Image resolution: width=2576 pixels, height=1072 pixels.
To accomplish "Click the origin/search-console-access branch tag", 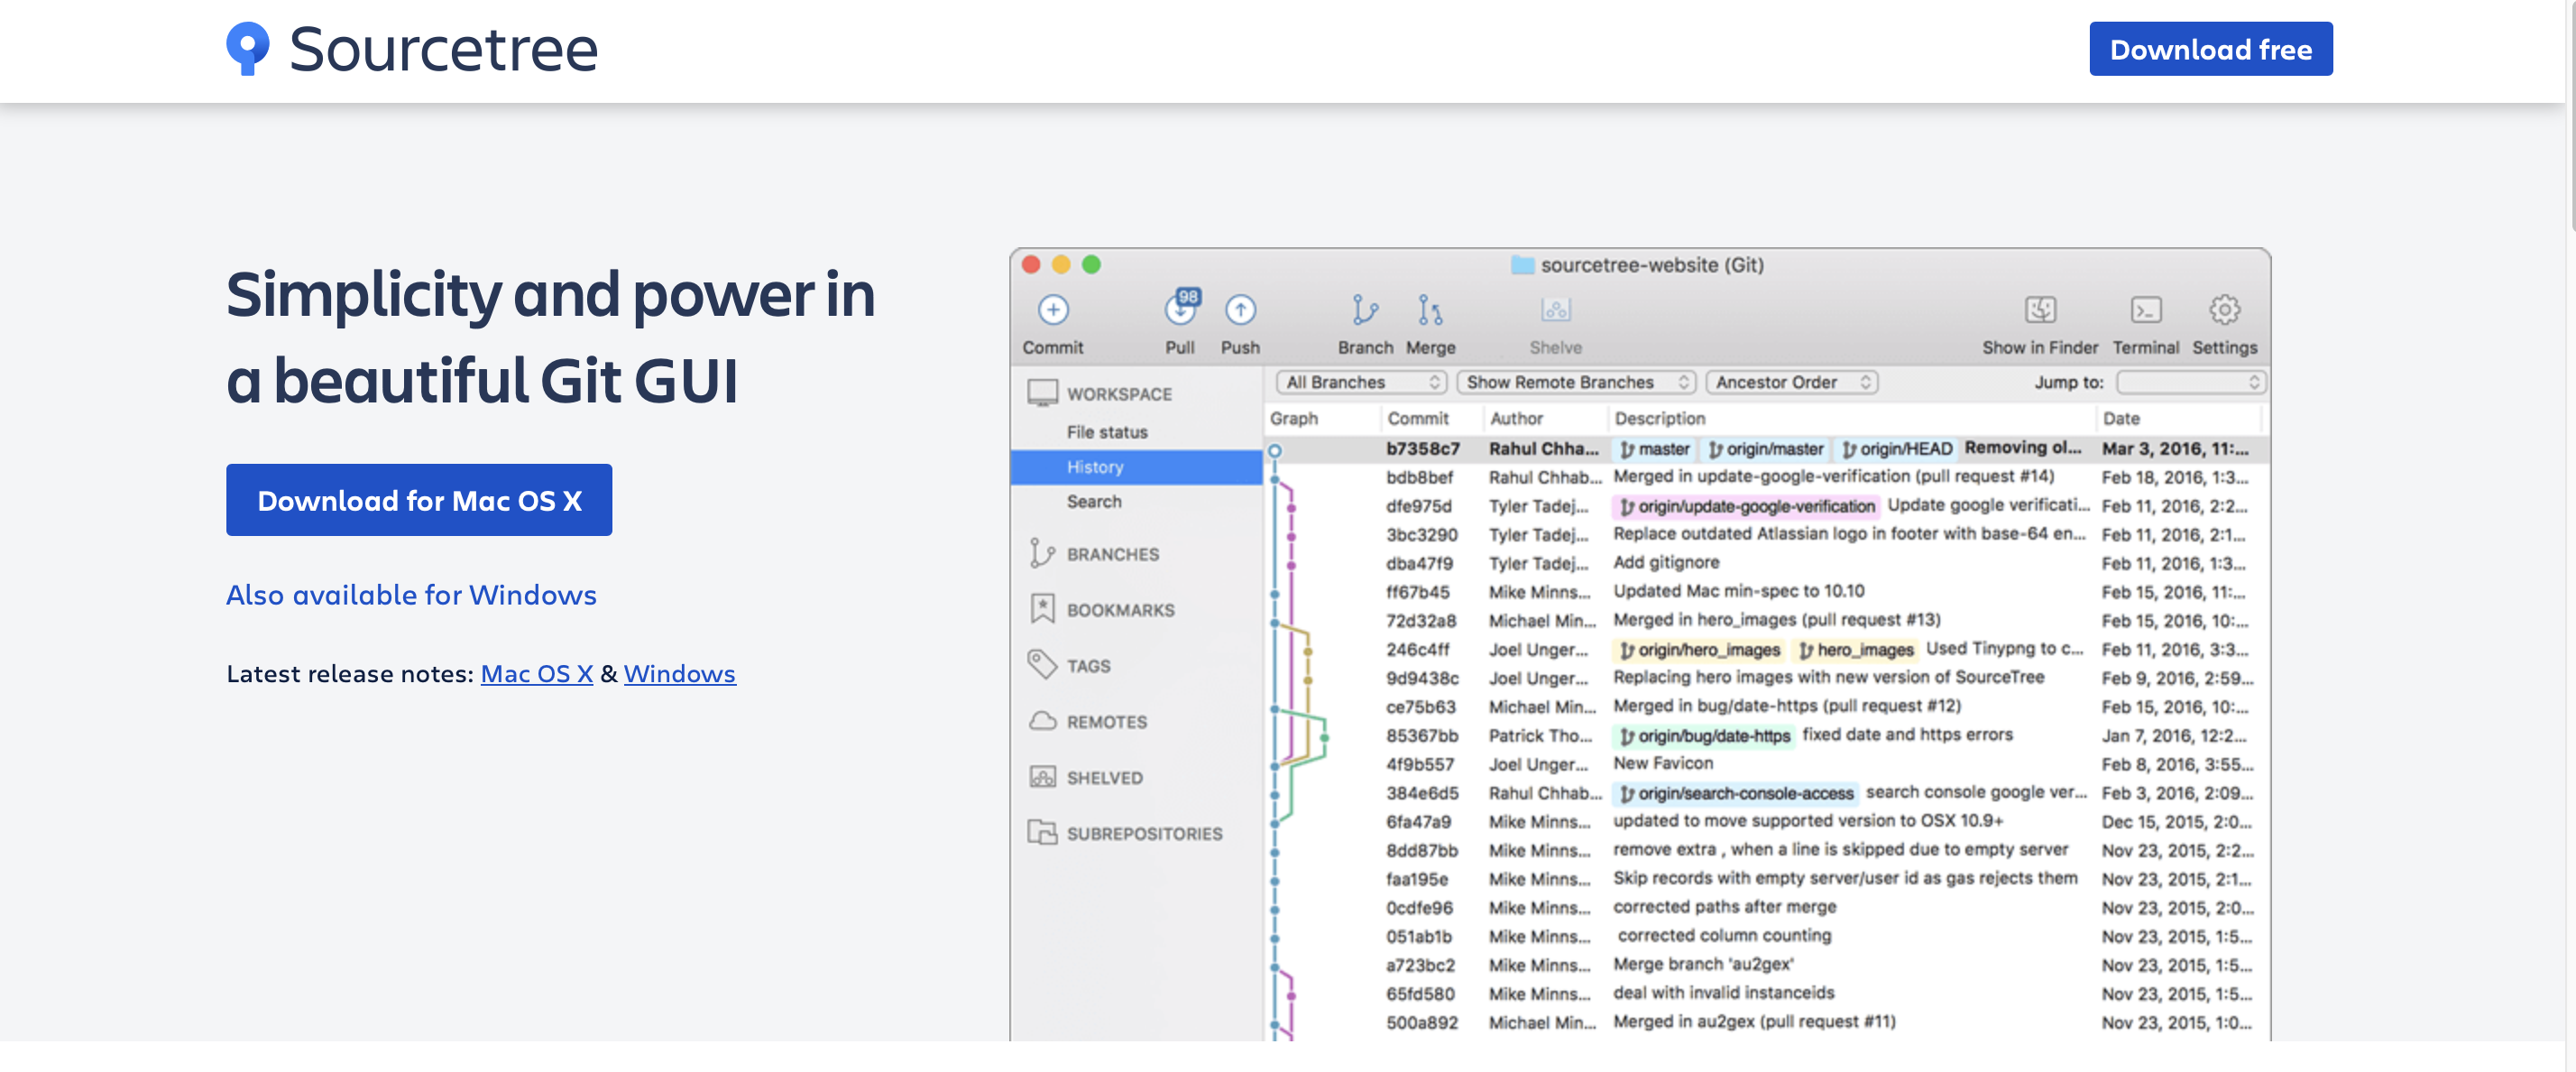I will 1736,793.
